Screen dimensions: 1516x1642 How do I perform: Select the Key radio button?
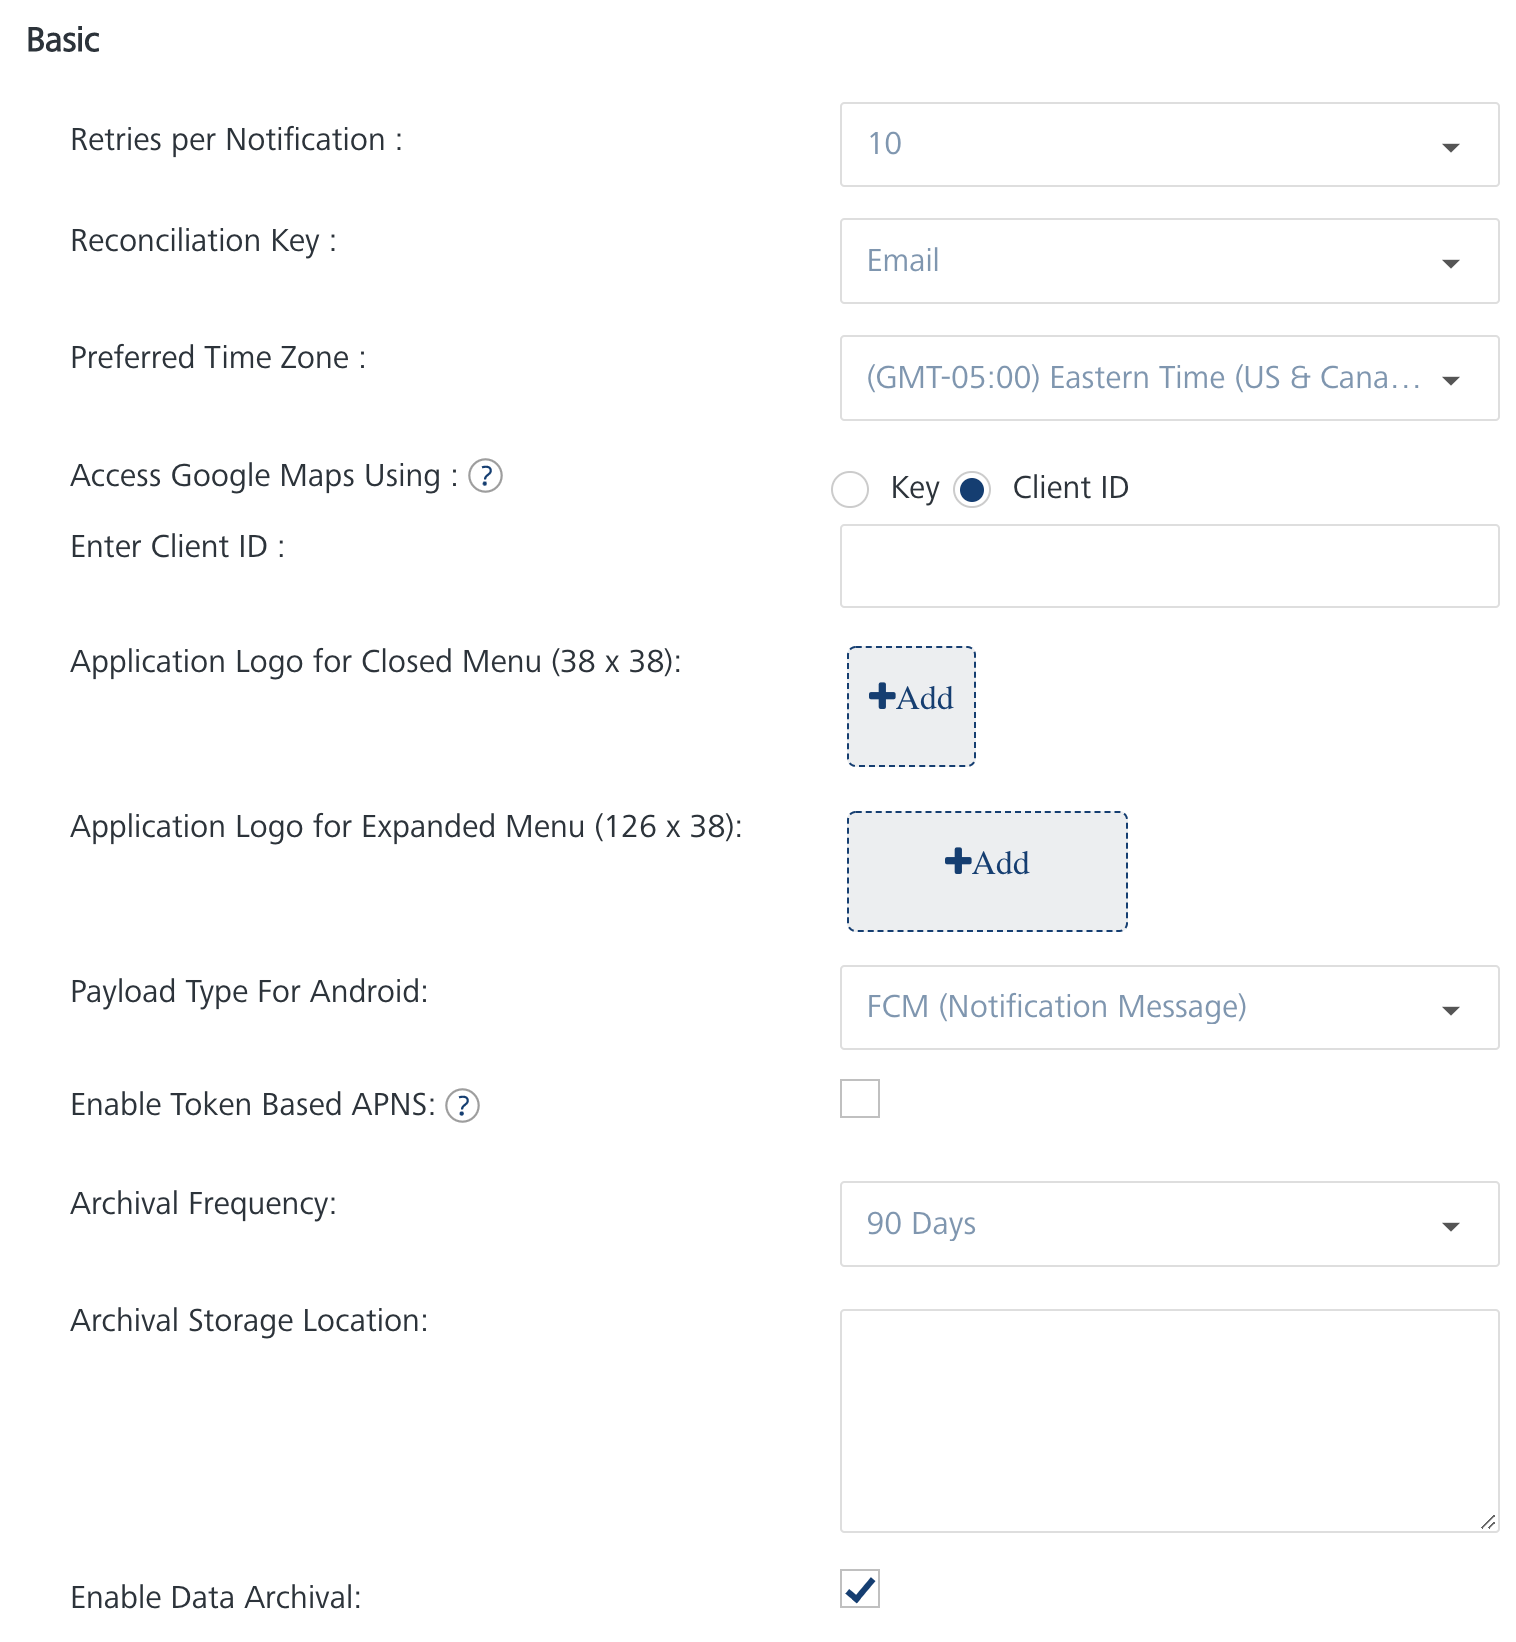coord(850,489)
